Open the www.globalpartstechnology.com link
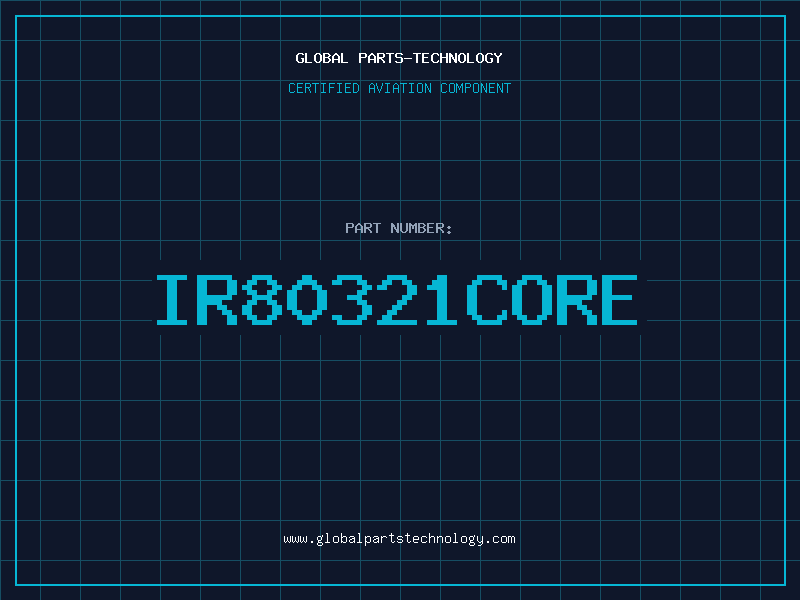The height and width of the screenshot is (600, 800). click(399, 539)
